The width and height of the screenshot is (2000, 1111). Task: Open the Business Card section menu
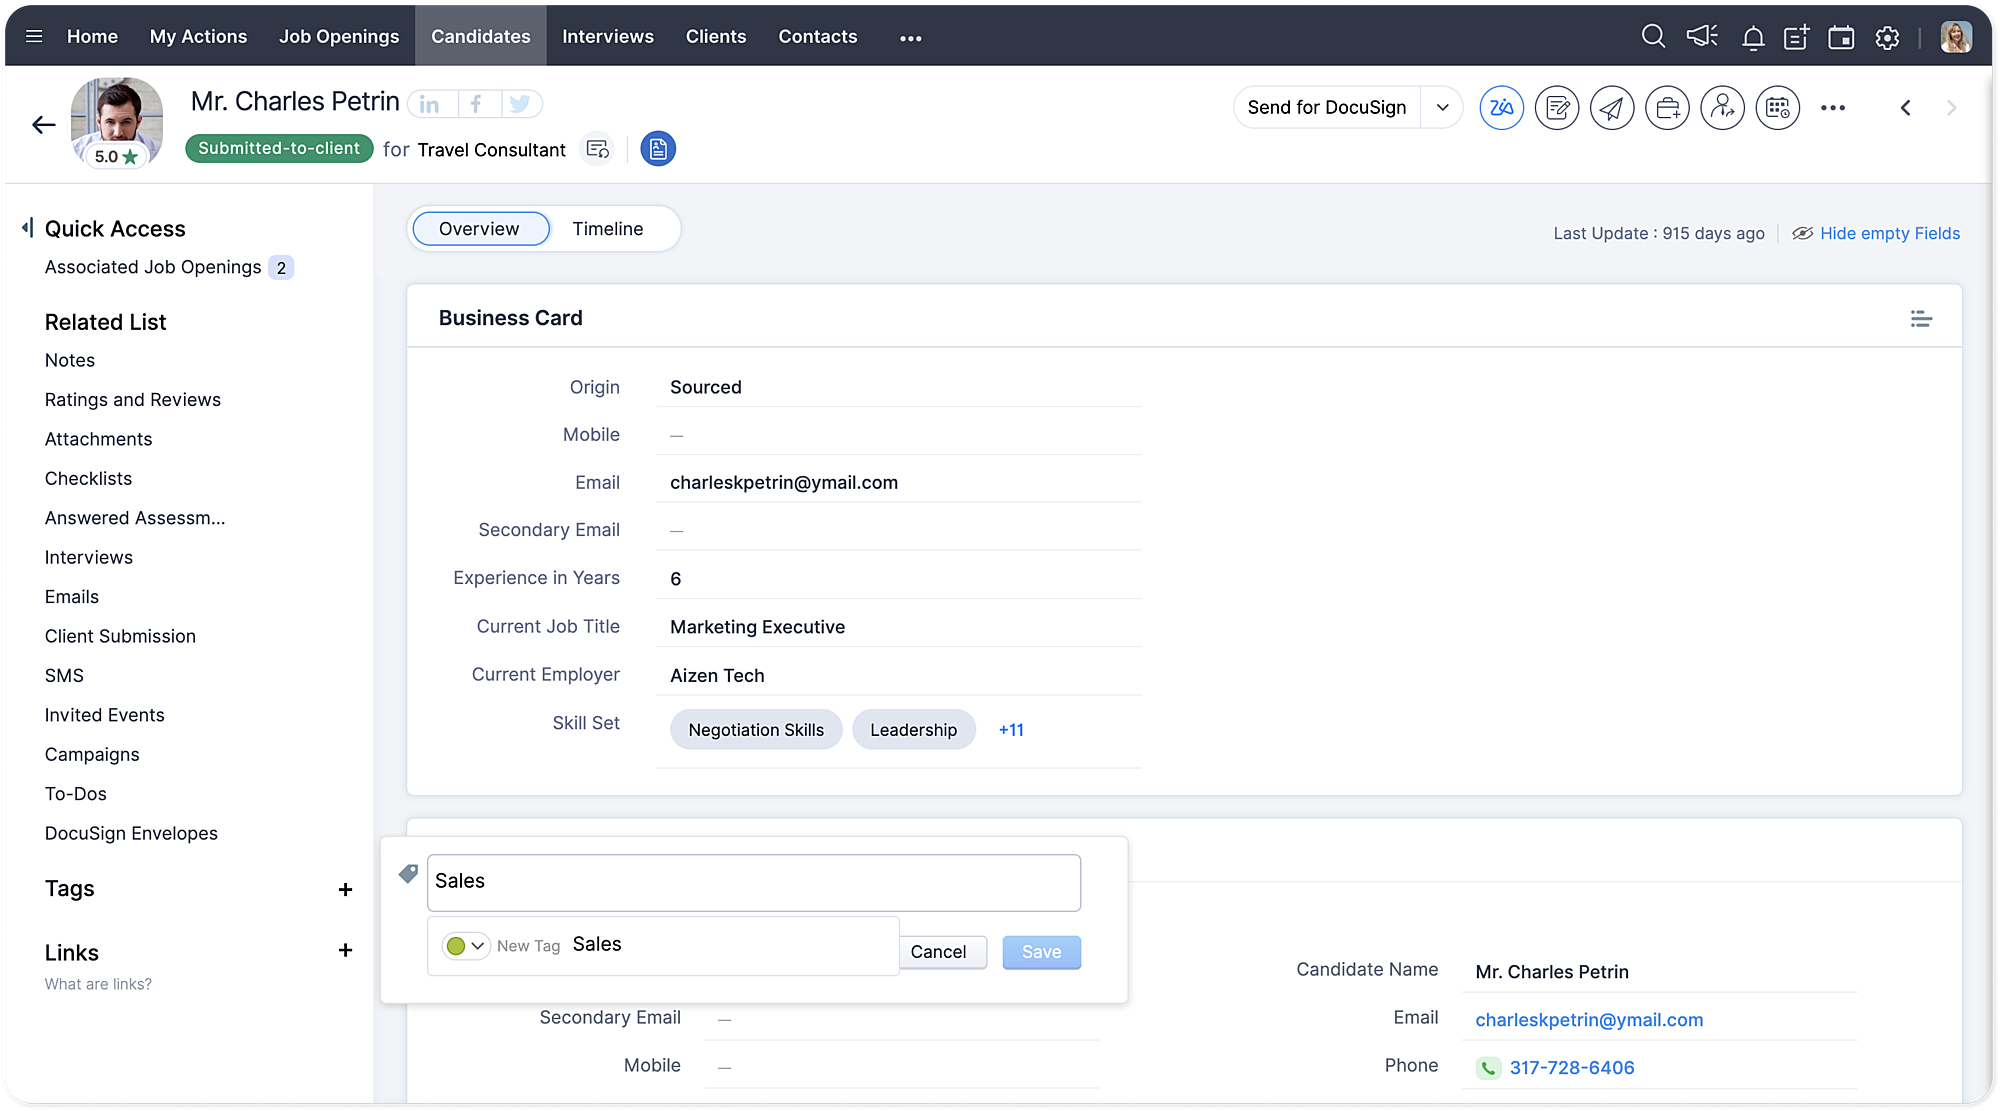click(x=1920, y=318)
